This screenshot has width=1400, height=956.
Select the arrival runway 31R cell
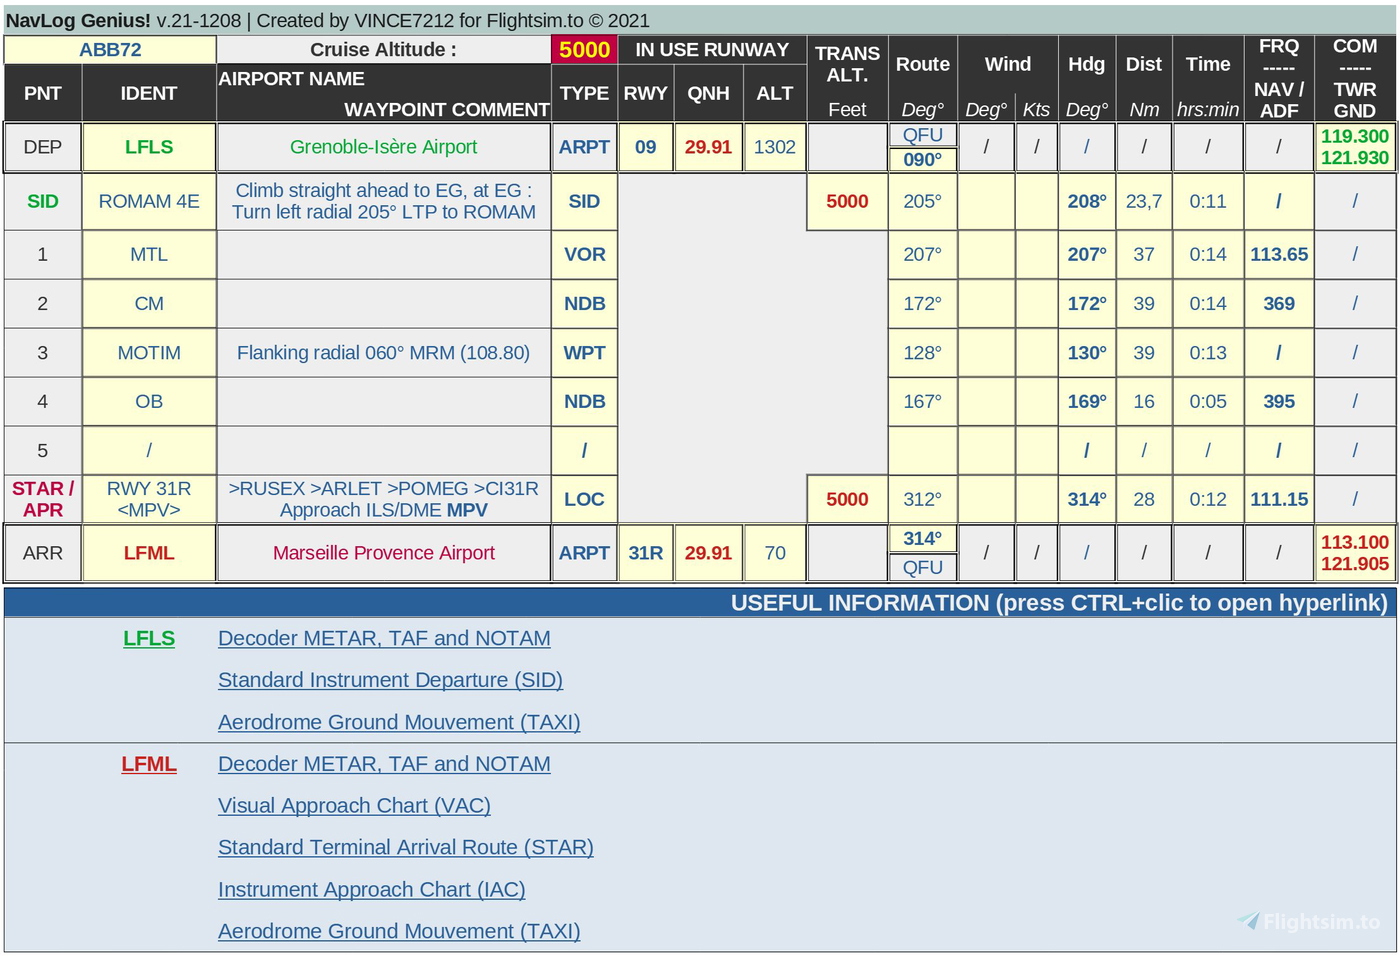[x=645, y=553]
